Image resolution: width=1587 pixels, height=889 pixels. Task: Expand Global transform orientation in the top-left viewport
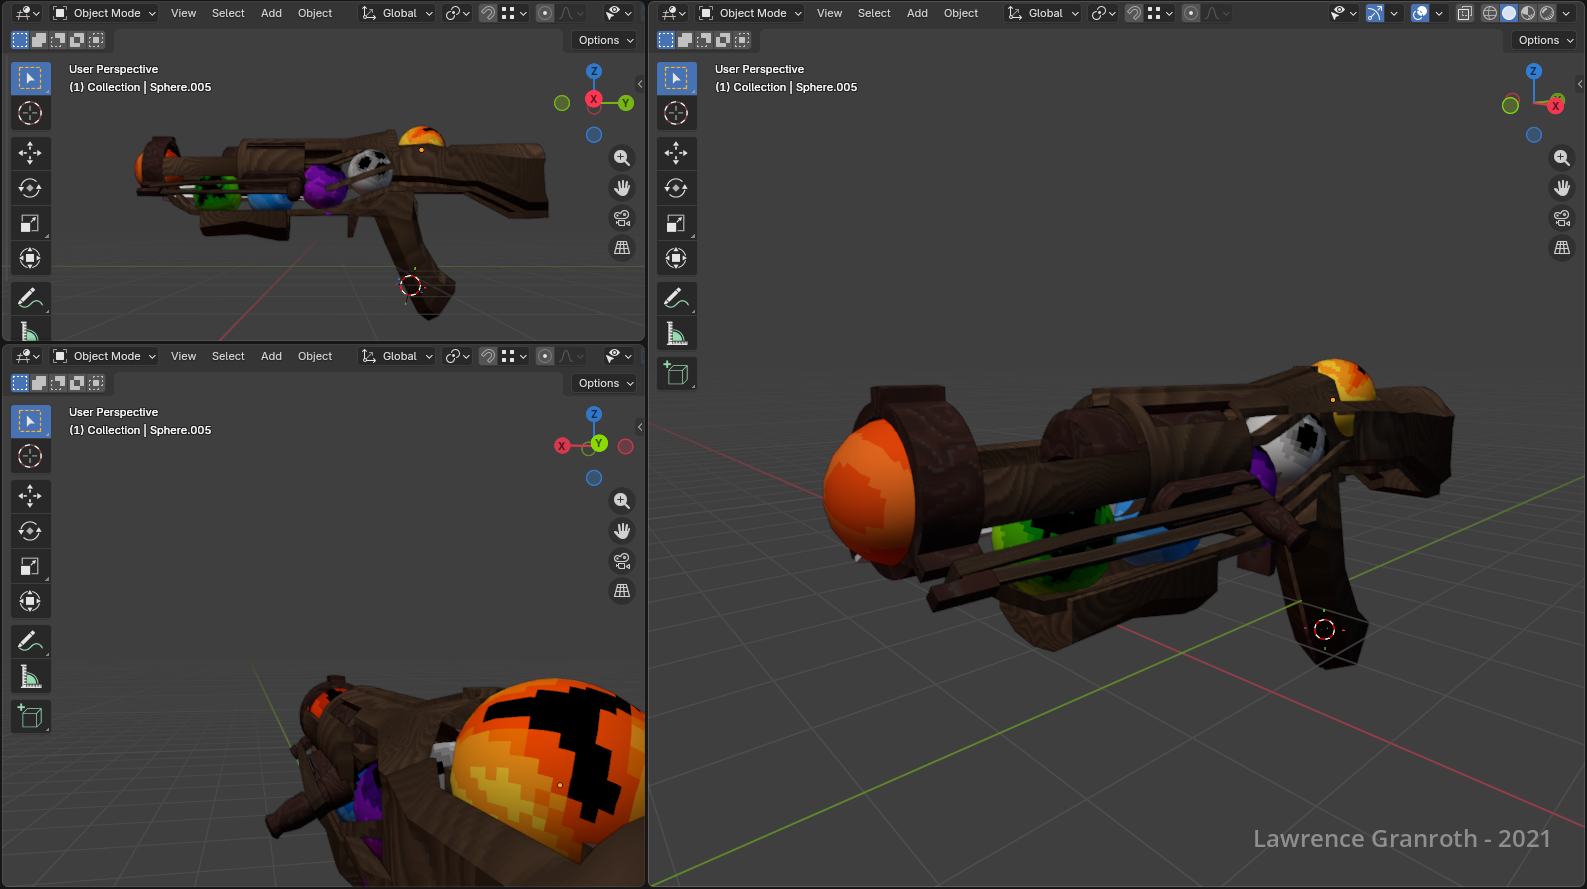pos(398,13)
